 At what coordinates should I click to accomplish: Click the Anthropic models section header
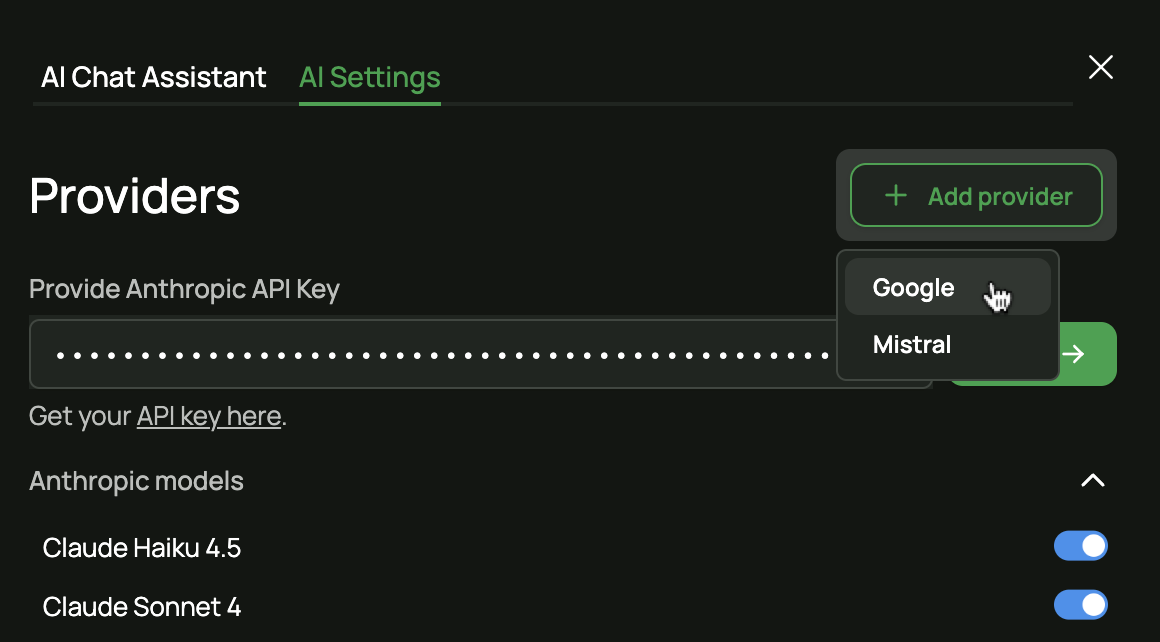(x=137, y=481)
